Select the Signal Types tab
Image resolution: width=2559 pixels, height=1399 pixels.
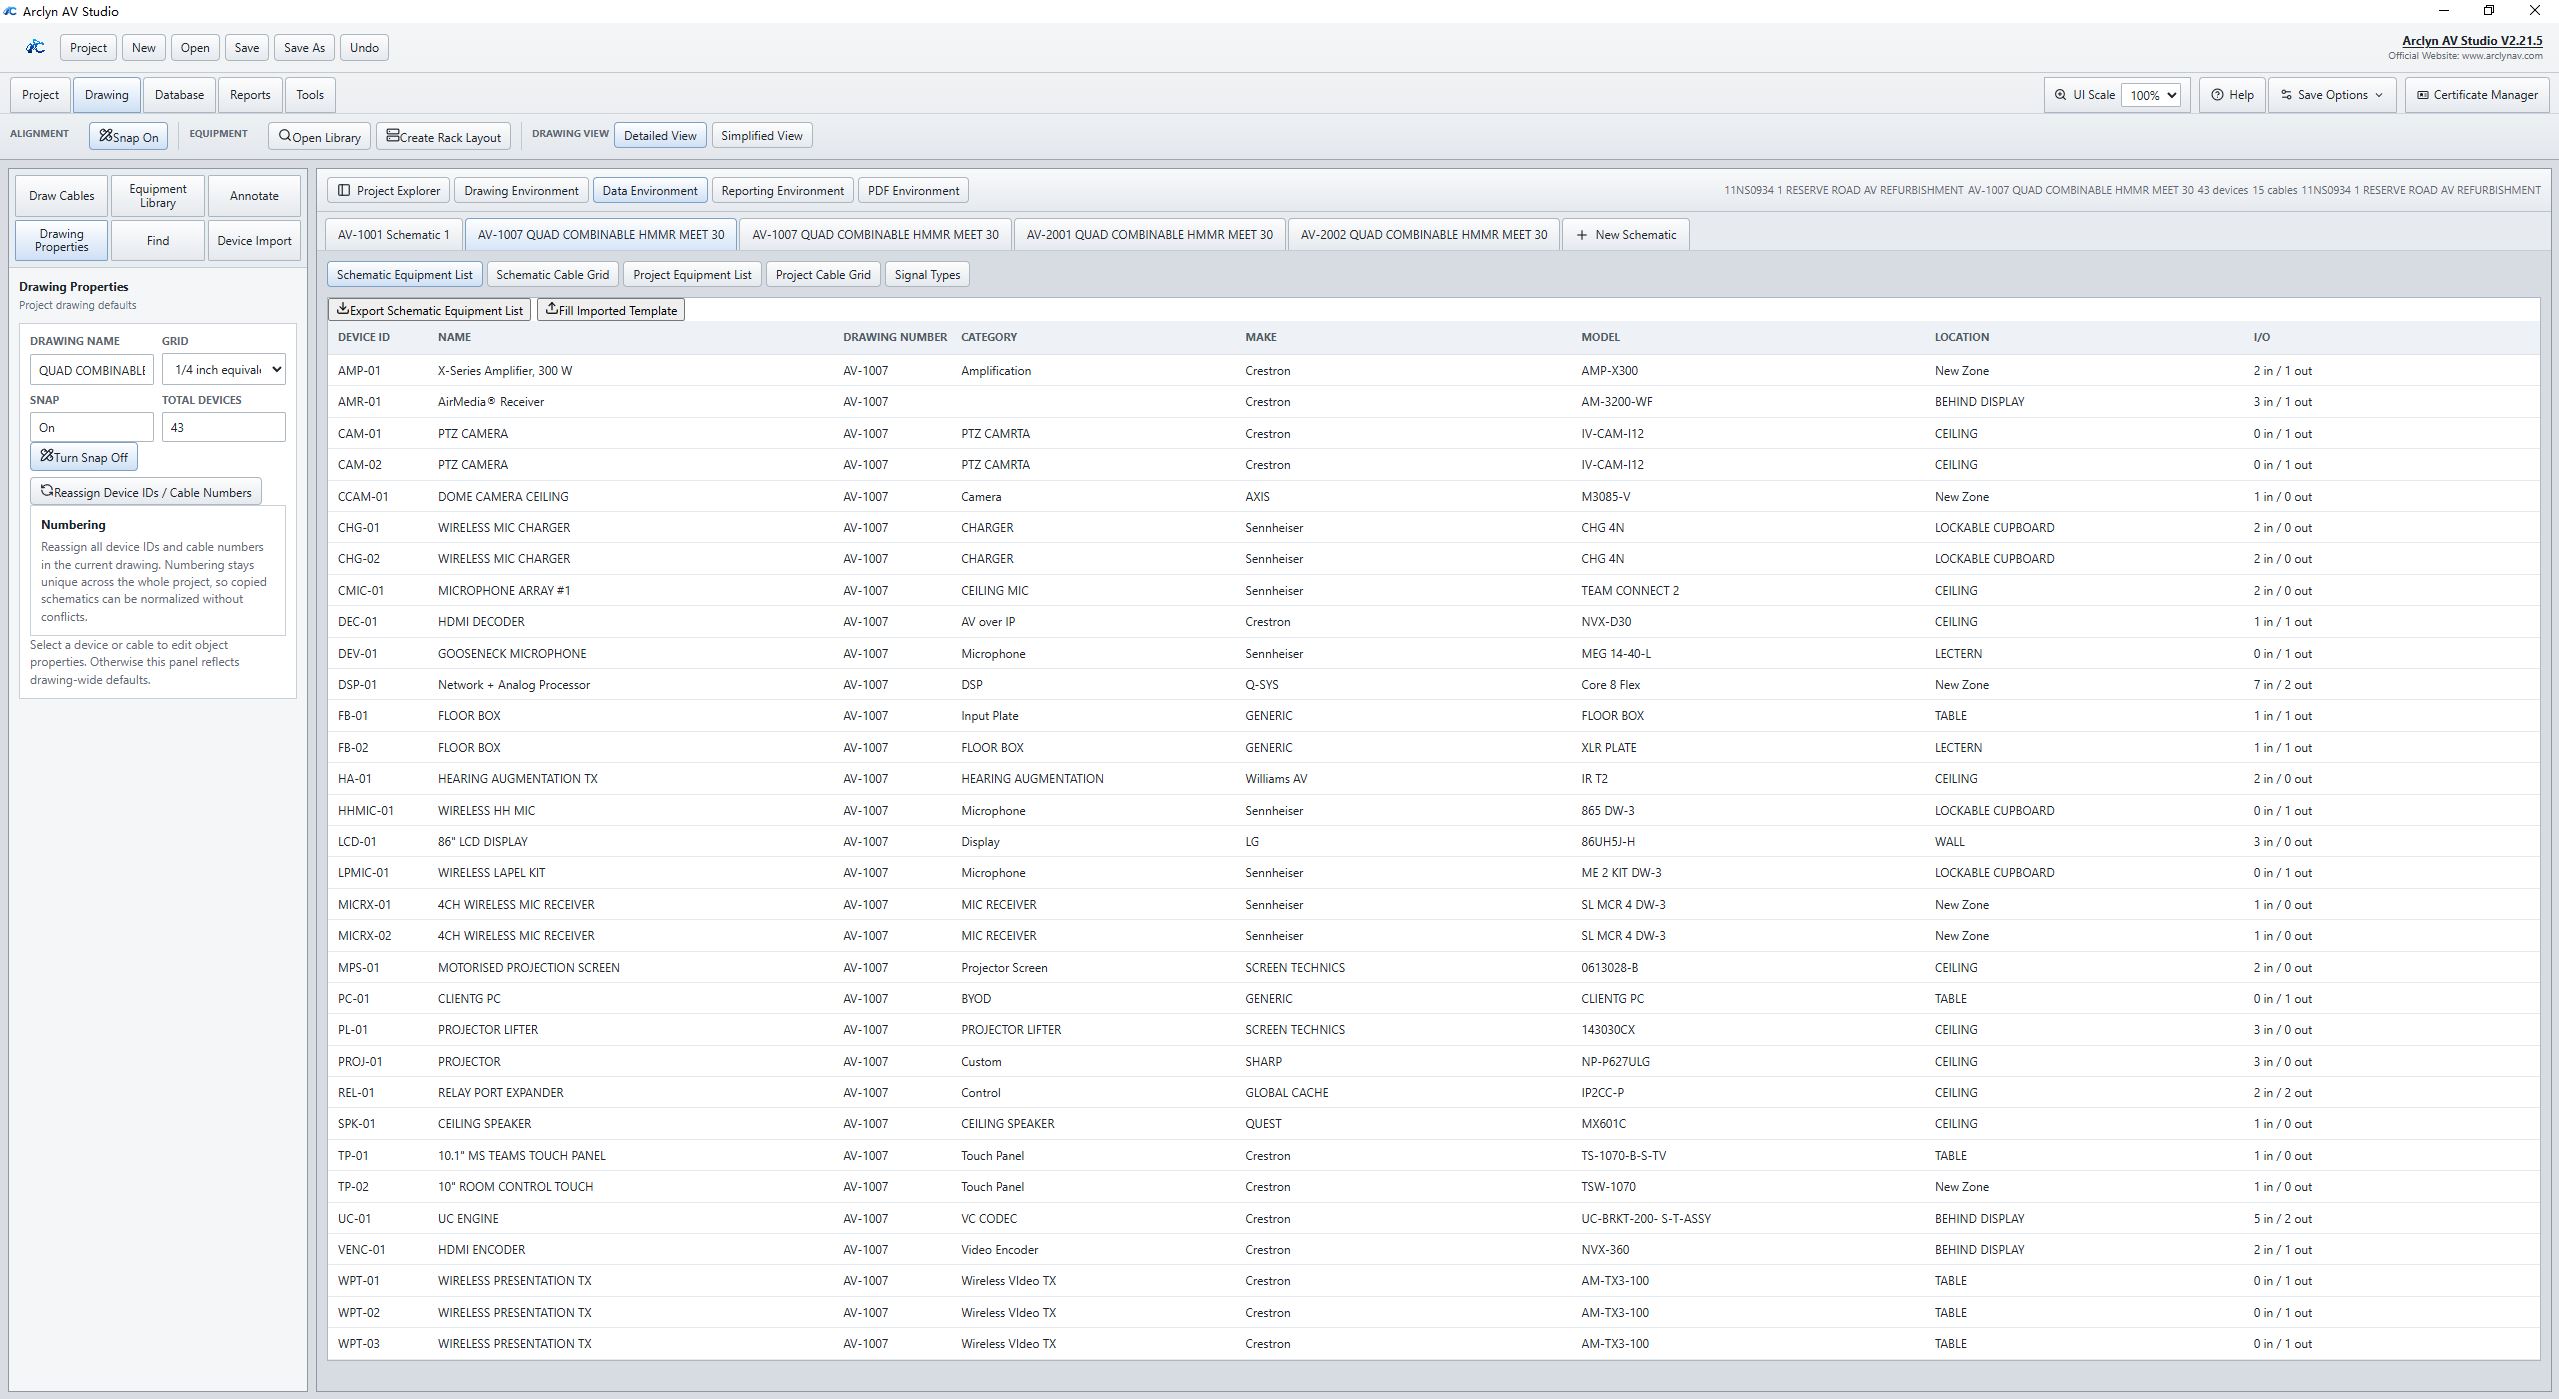pos(927,275)
